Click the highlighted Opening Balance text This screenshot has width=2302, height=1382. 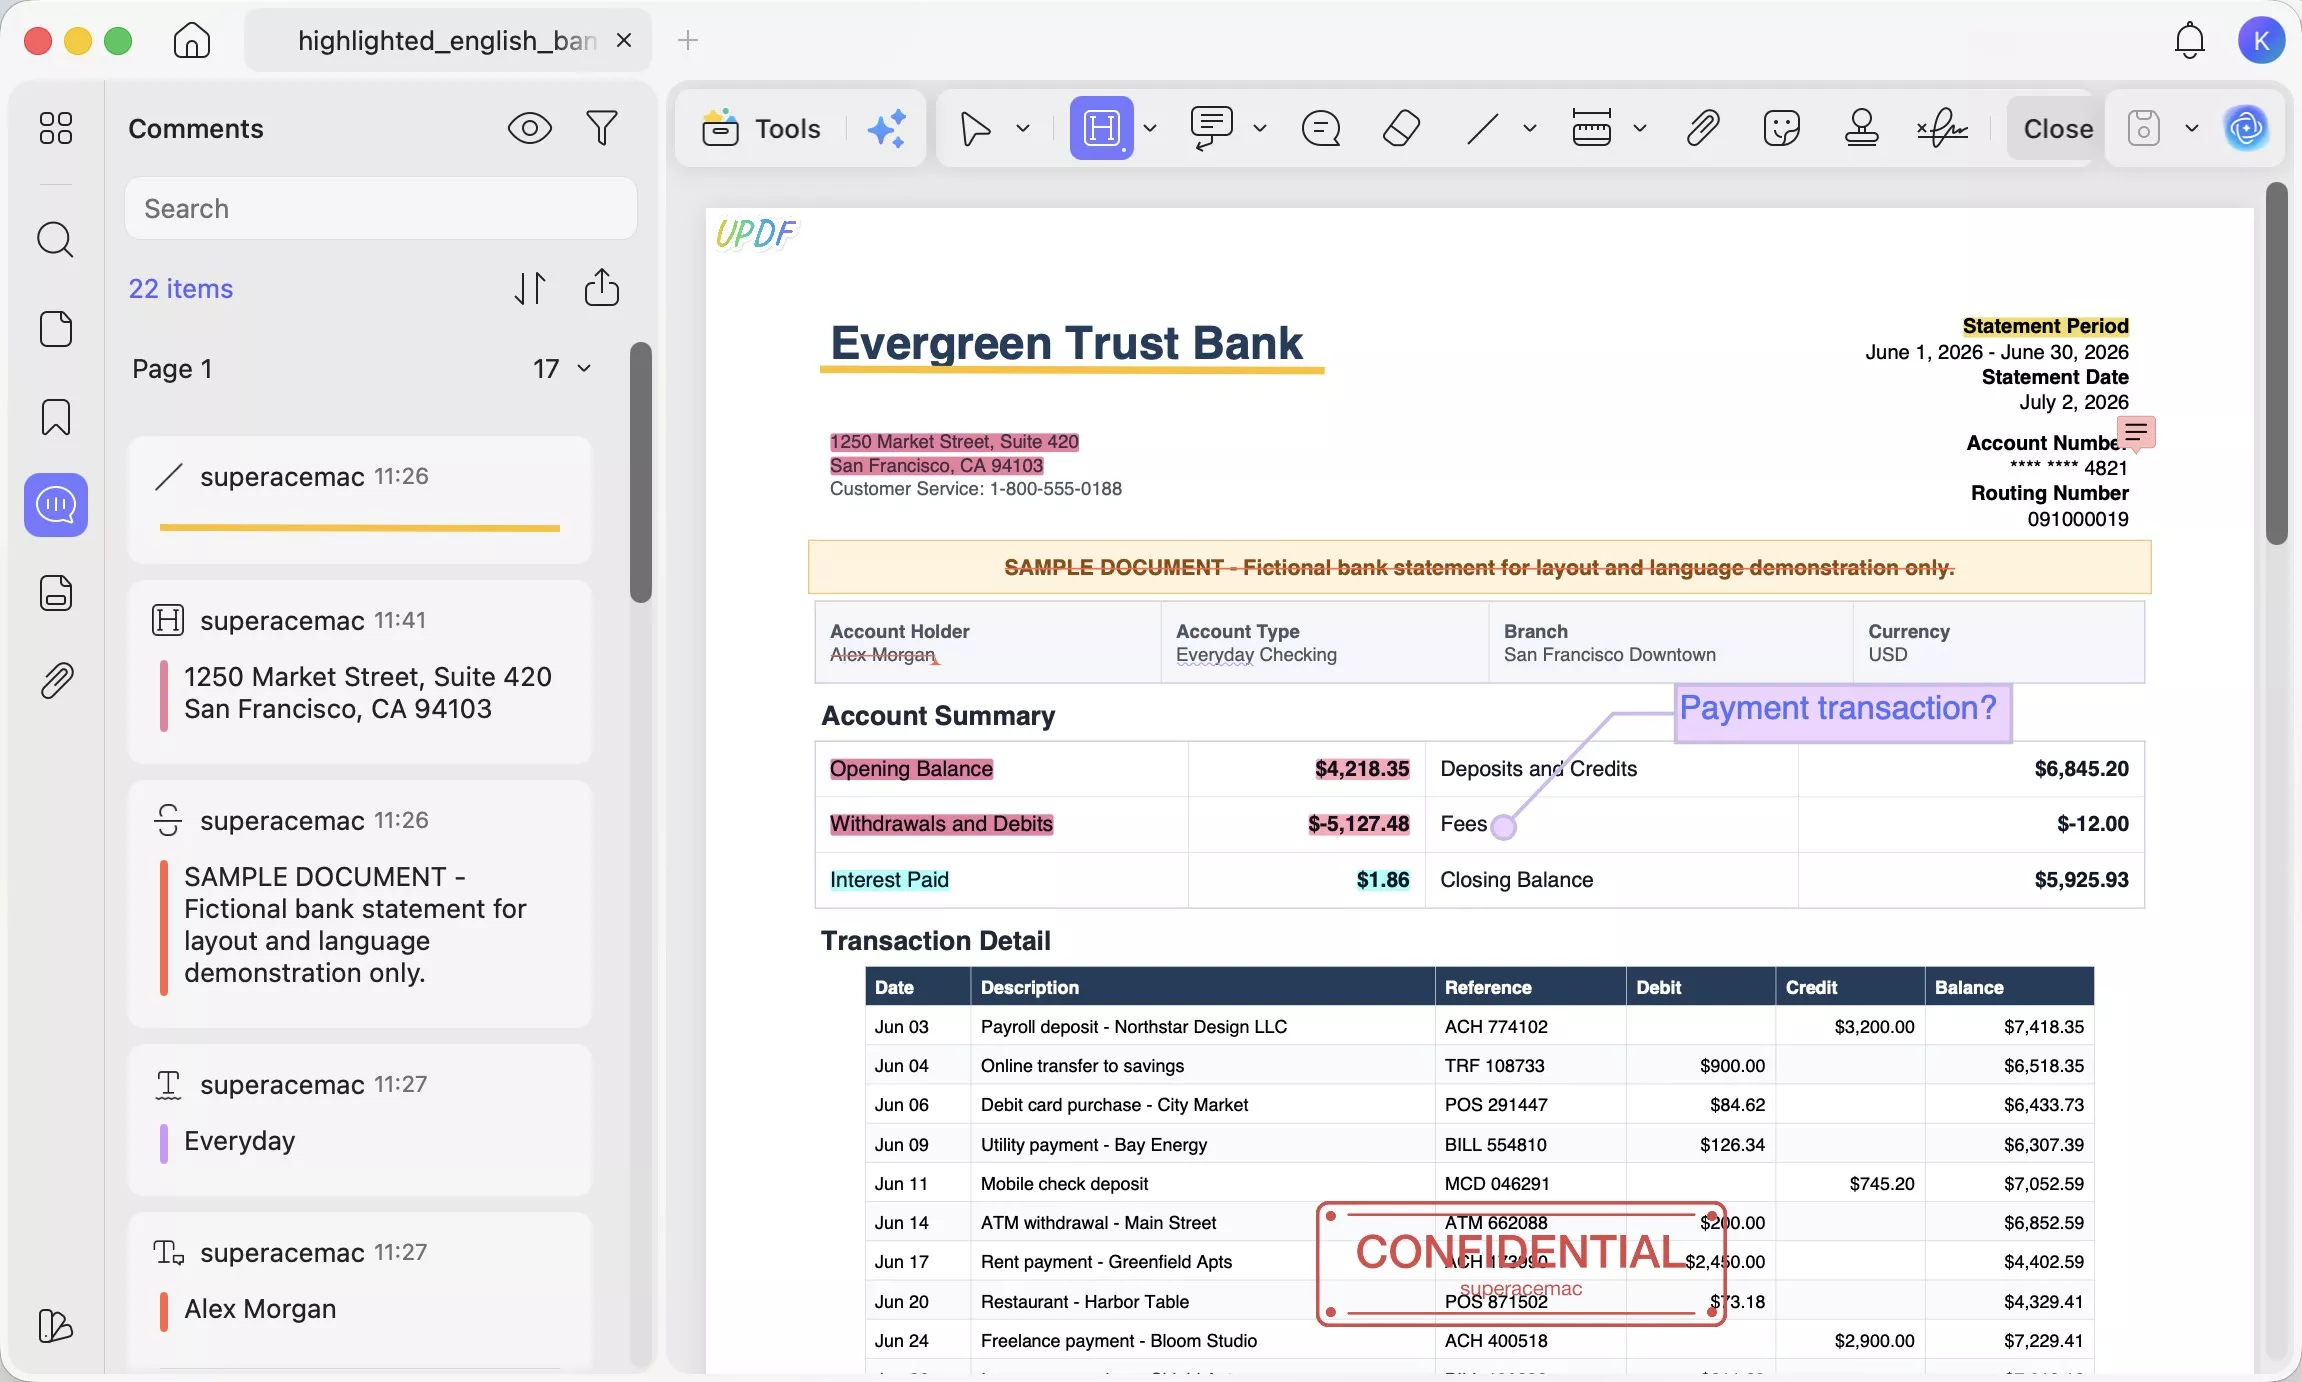pyautogui.click(x=911, y=768)
